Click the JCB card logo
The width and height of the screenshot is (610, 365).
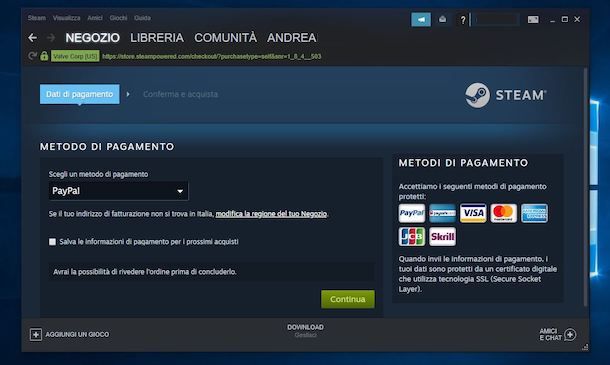coord(412,237)
